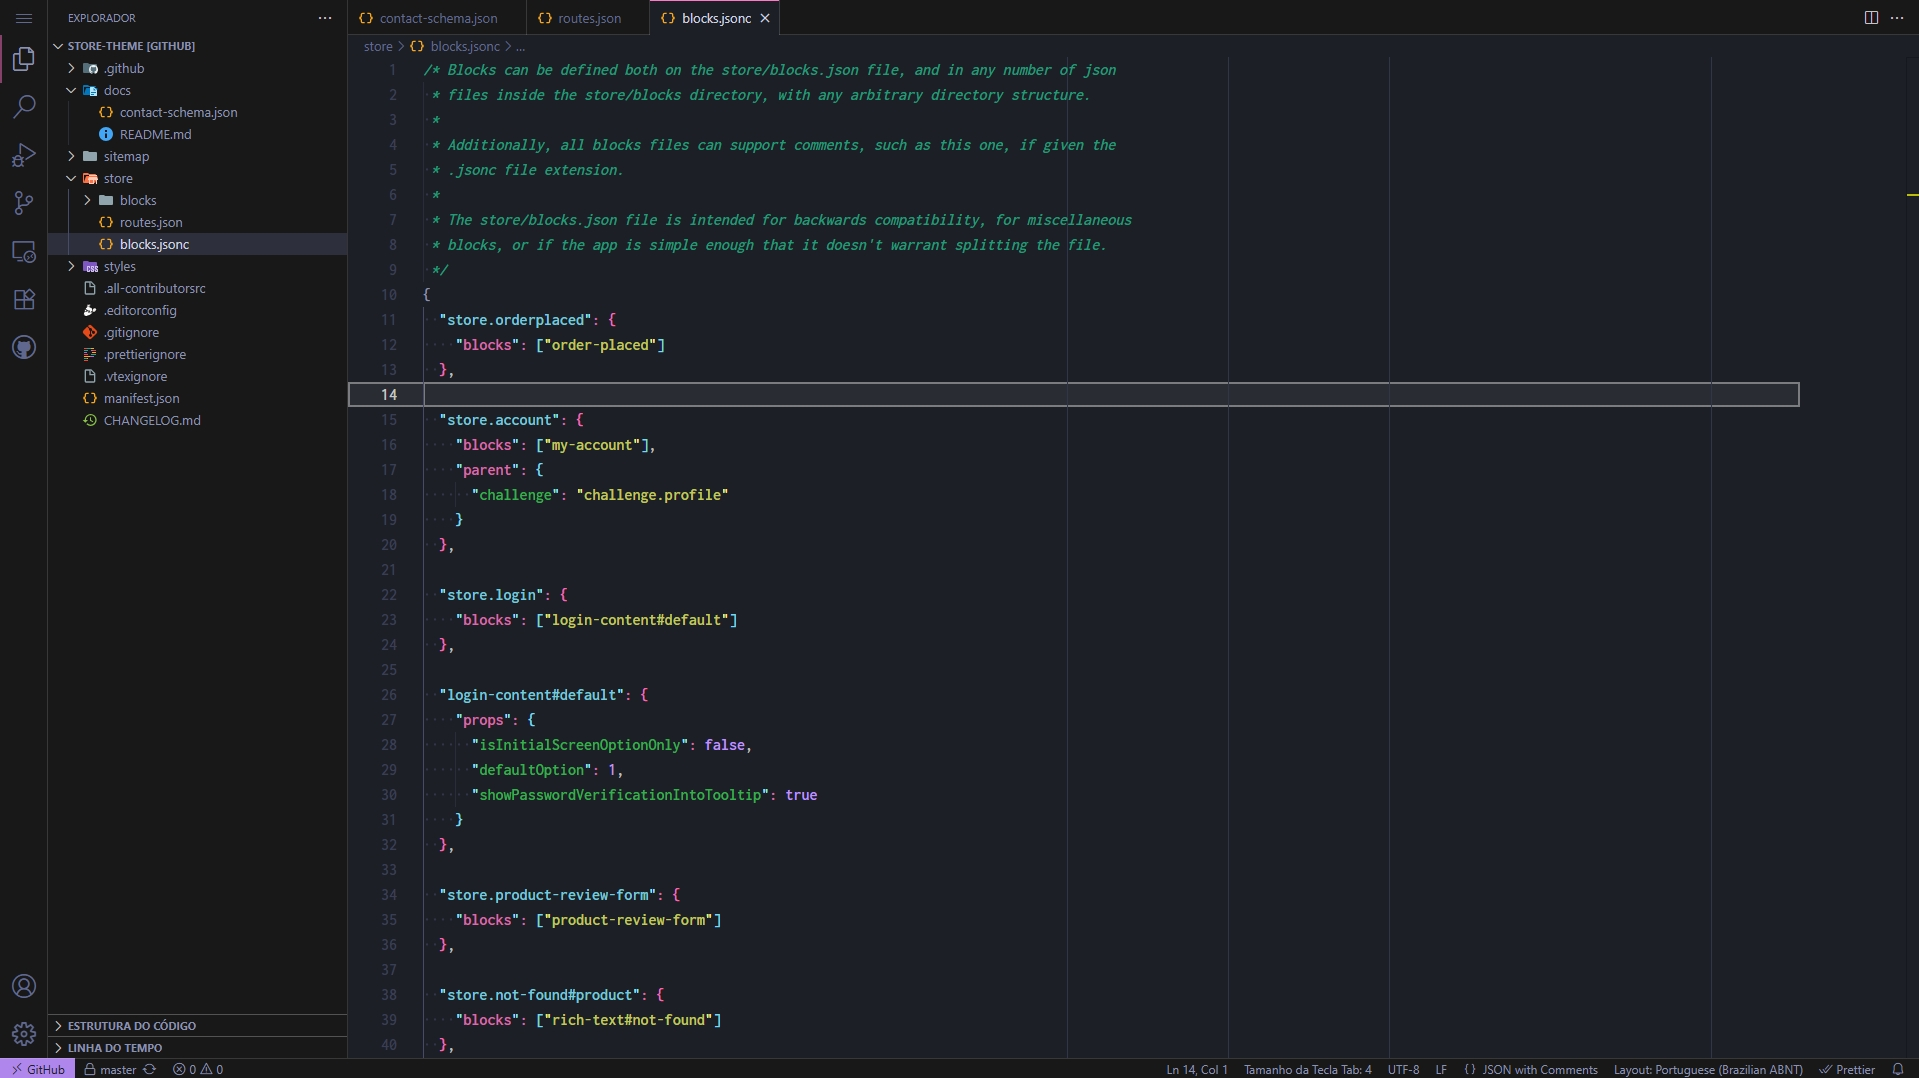Open the hamburger application menu

(x=24, y=18)
